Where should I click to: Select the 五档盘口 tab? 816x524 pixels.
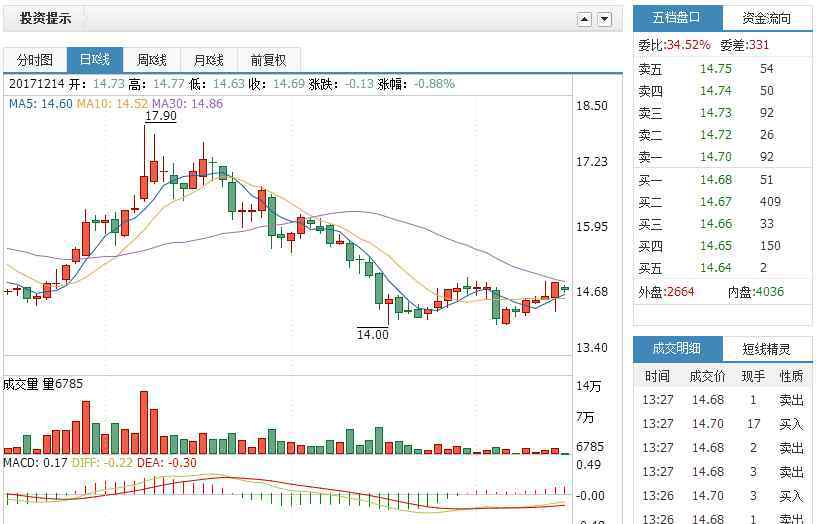(x=677, y=18)
